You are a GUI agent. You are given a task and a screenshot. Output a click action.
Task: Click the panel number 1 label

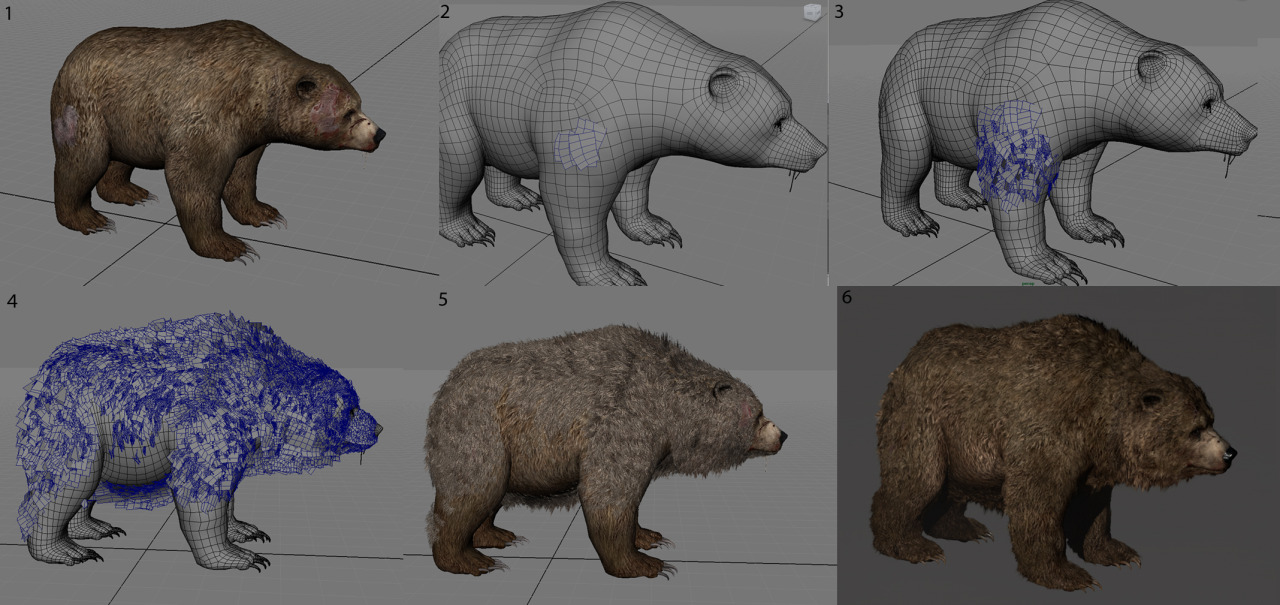[x=9, y=14]
